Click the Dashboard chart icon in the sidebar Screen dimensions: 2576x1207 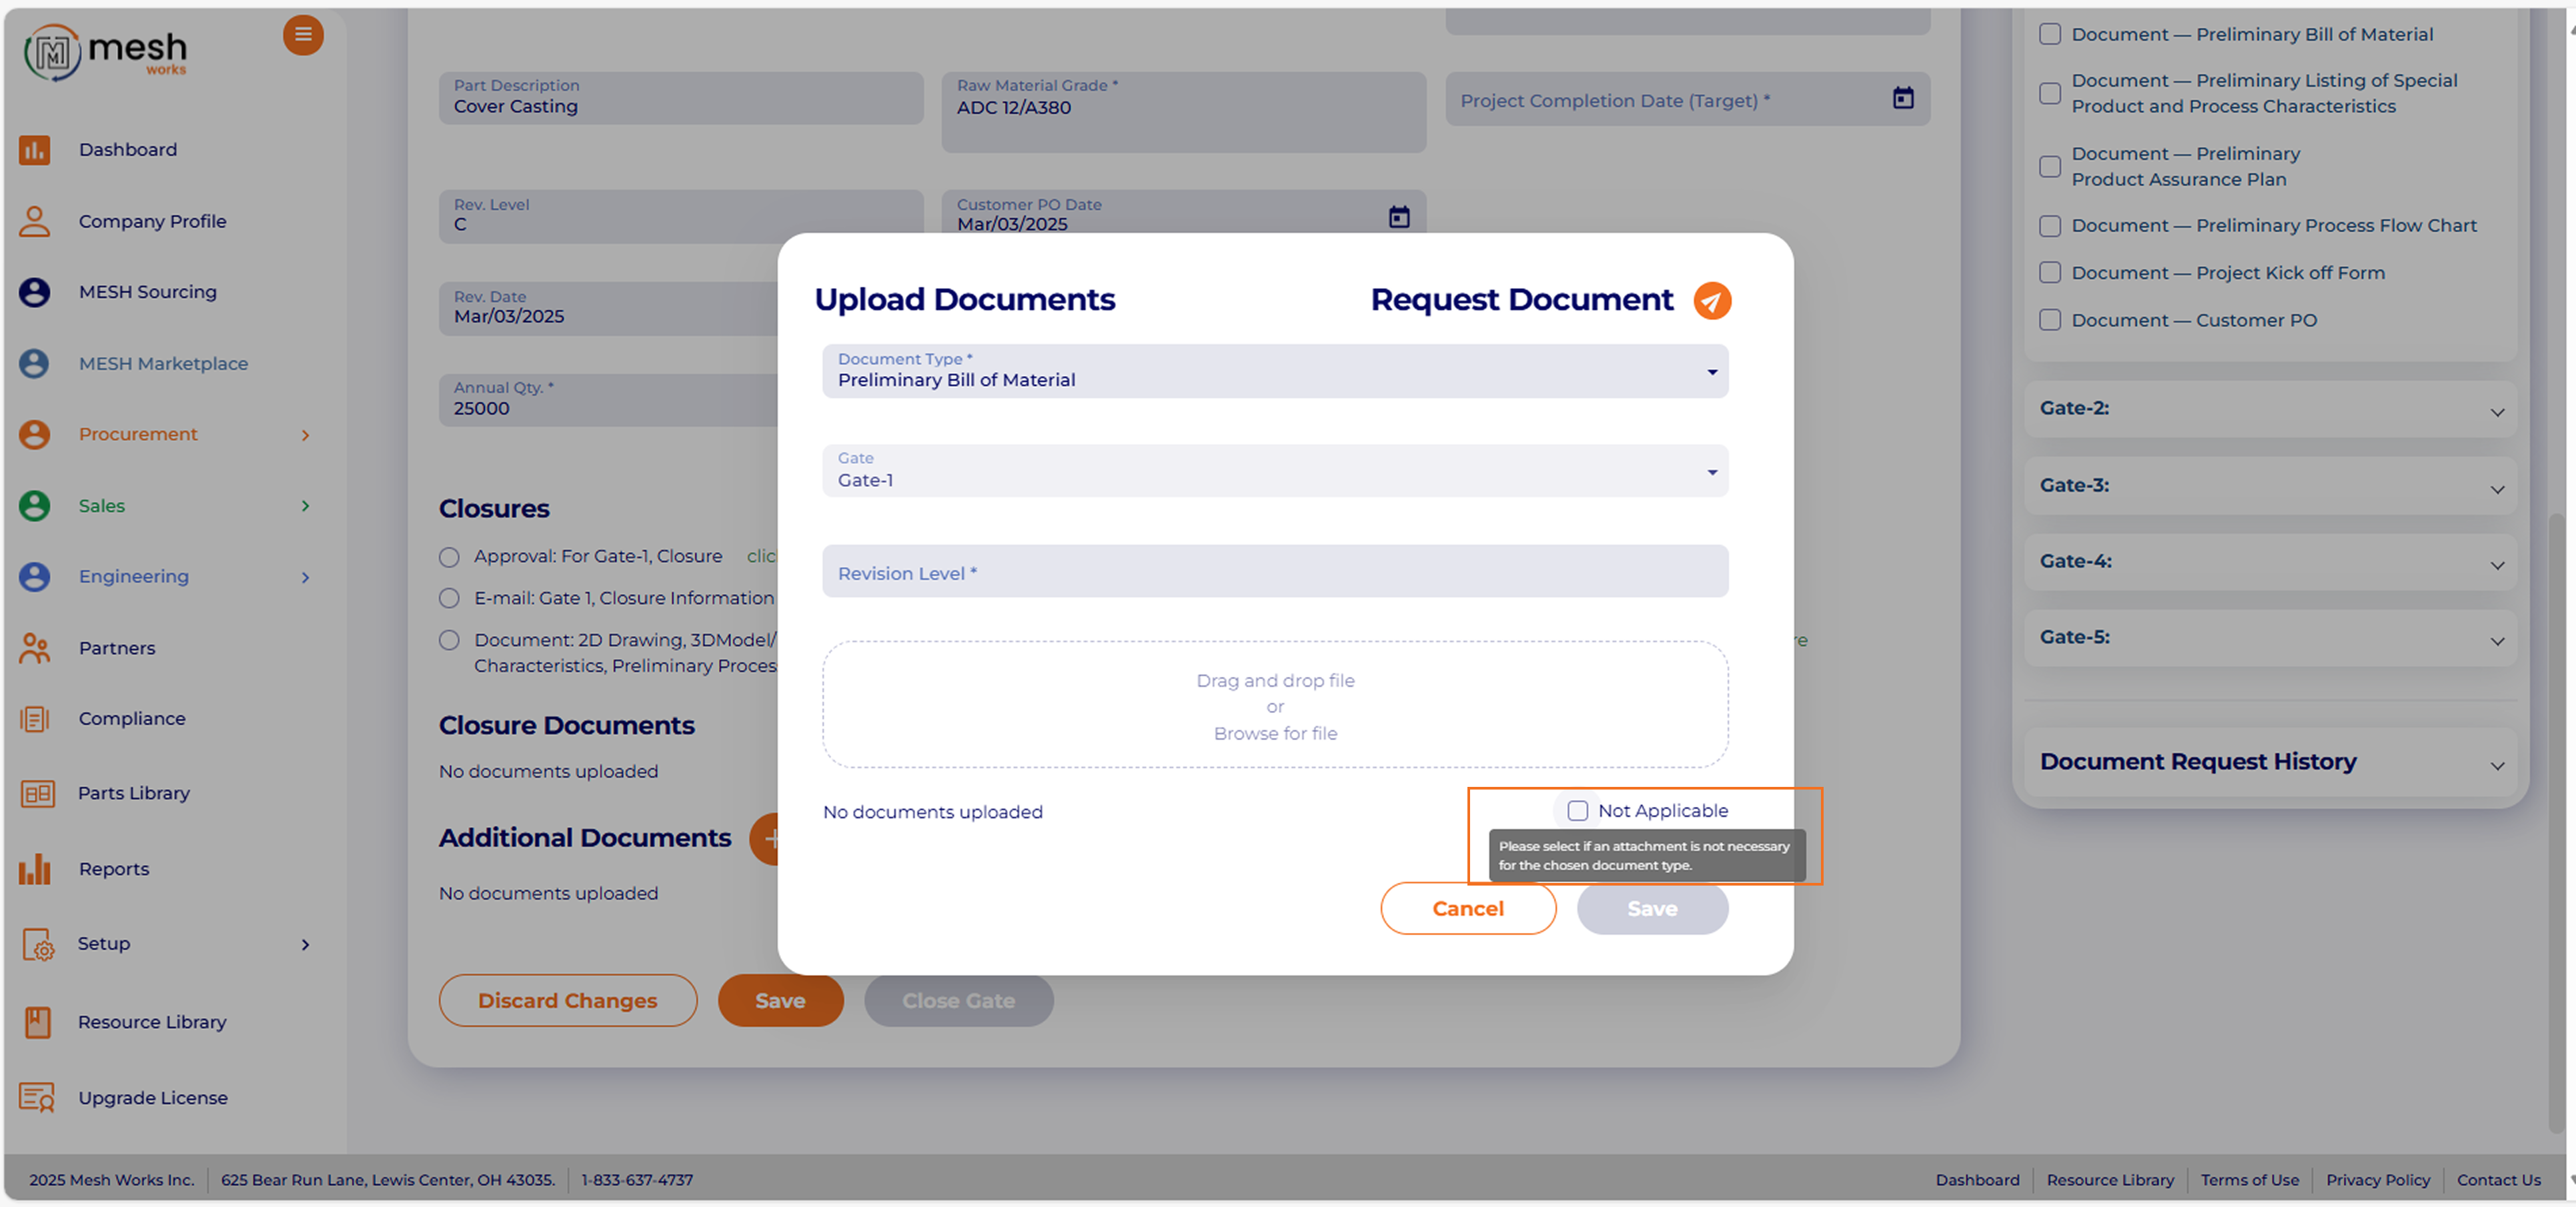coord(35,150)
